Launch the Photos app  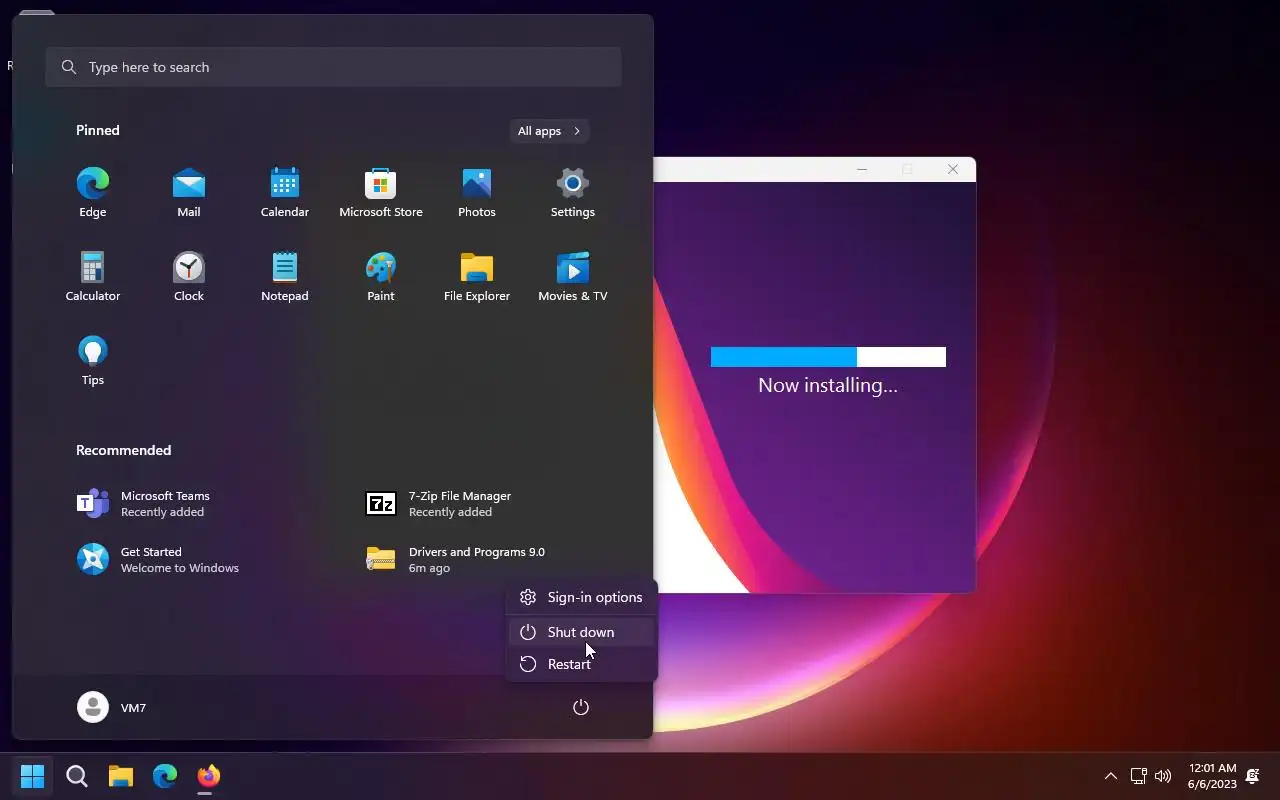point(477,192)
